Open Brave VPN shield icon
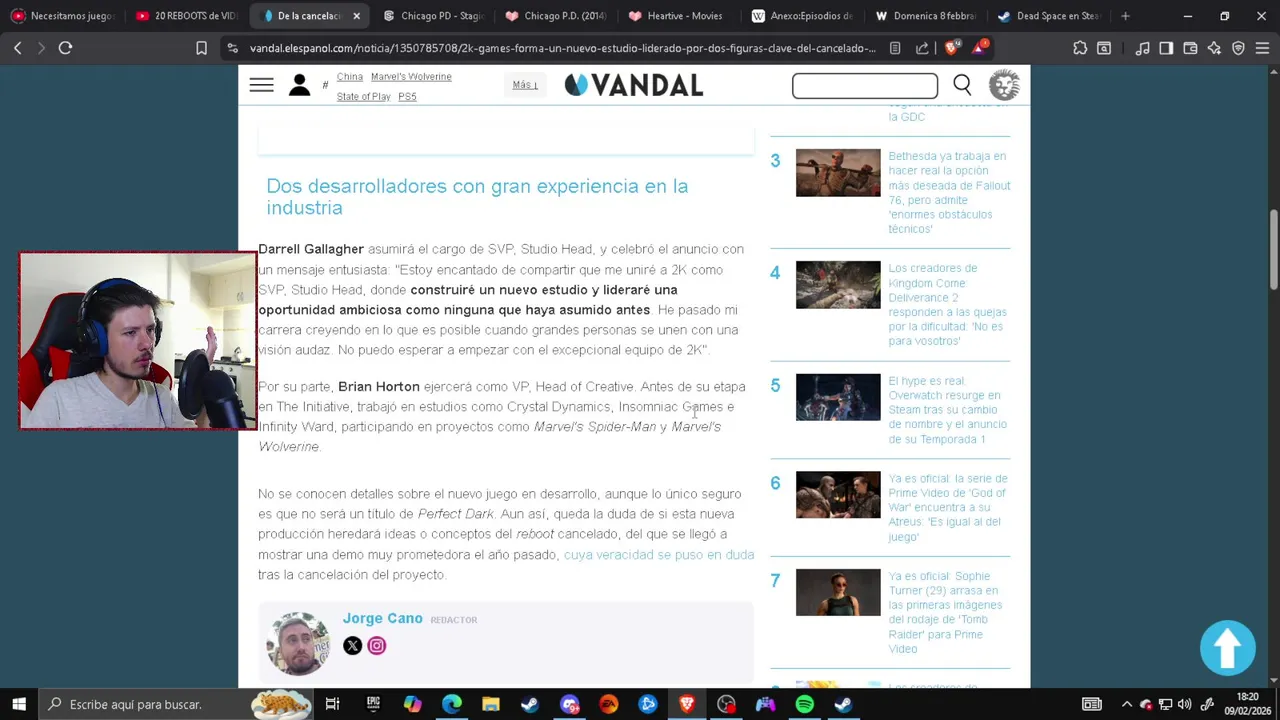Image resolution: width=1280 pixels, height=720 pixels. pos(1238,48)
